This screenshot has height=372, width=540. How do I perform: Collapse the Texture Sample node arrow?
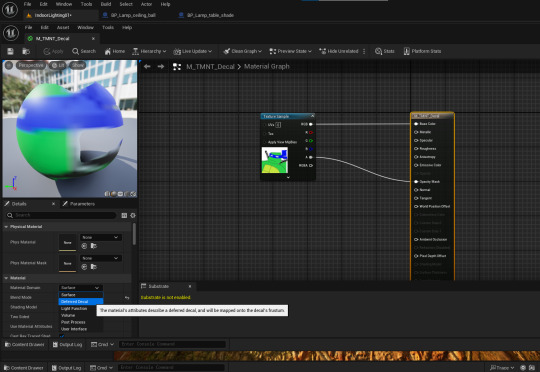click(x=312, y=116)
